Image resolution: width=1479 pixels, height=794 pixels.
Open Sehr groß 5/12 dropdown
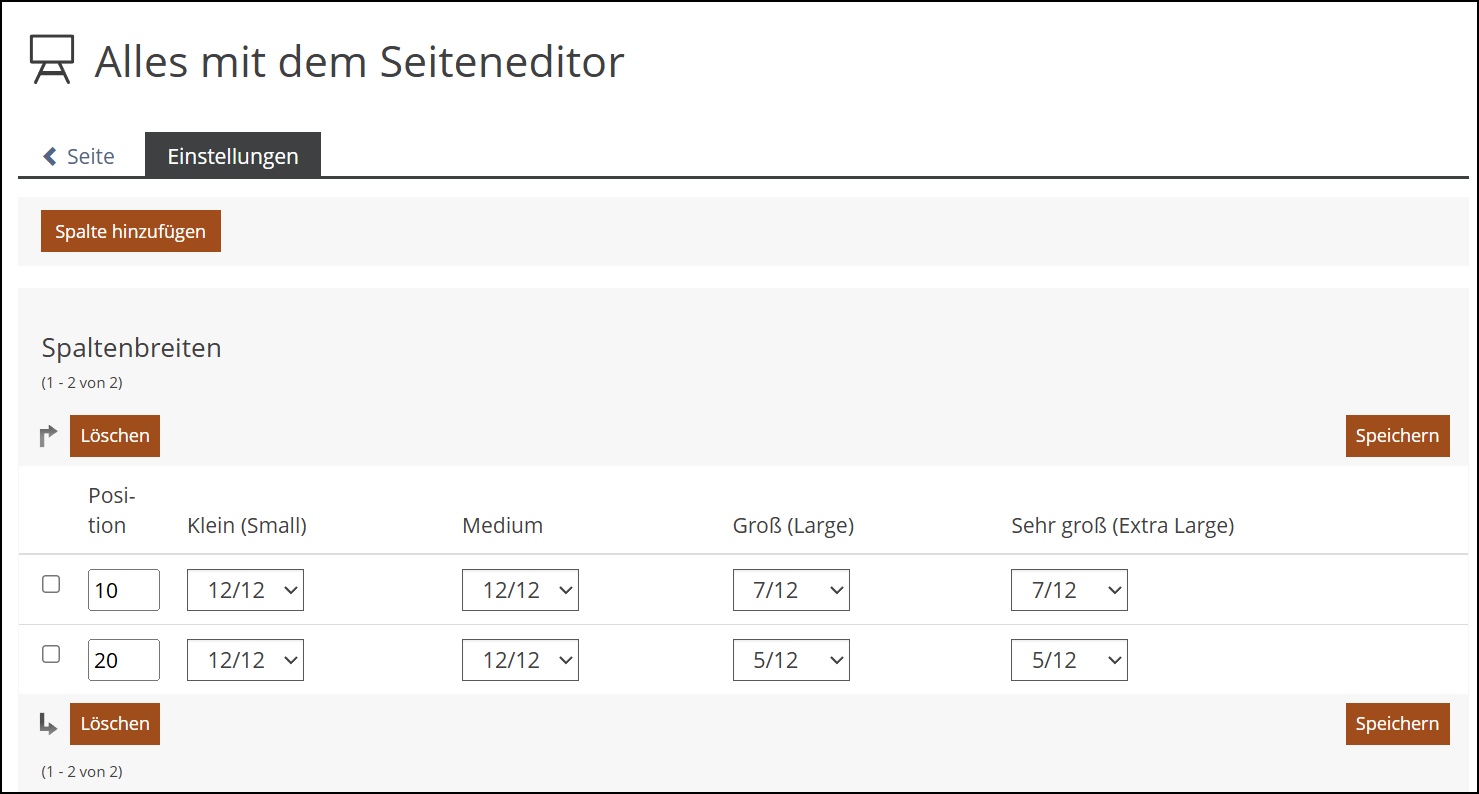pyautogui.click(x=1069, y=660)
